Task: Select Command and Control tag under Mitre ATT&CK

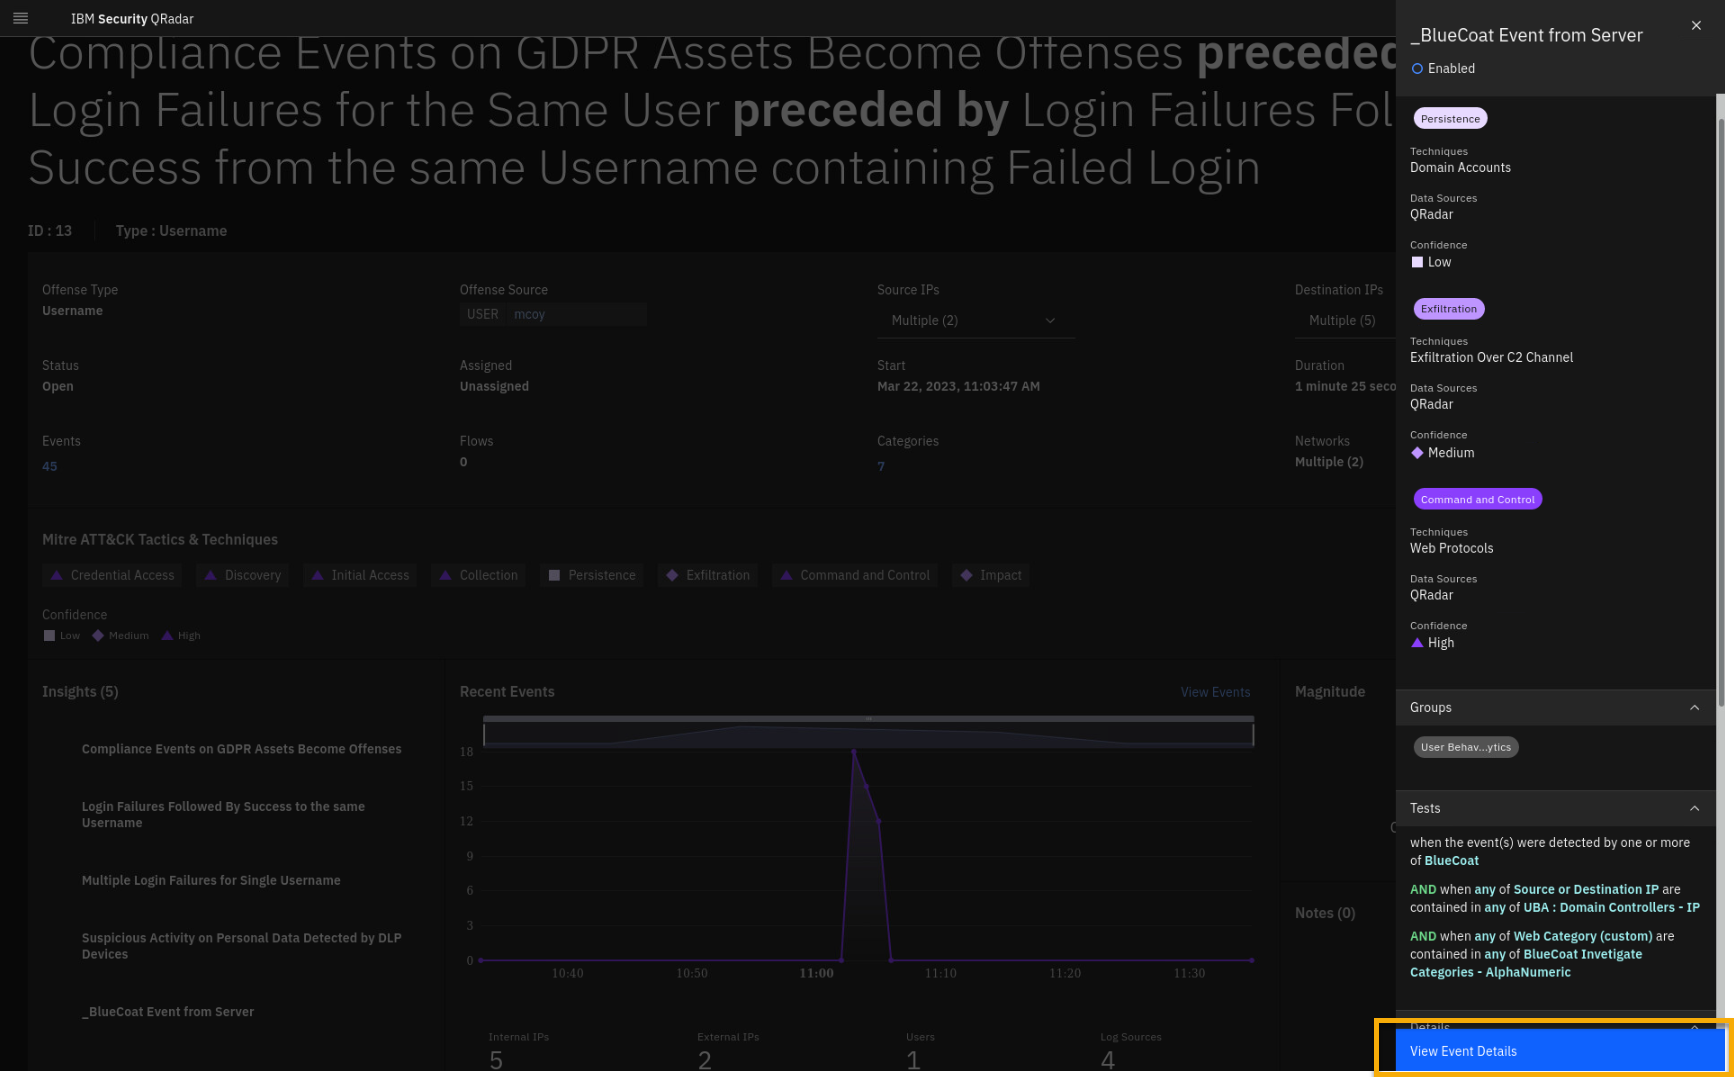Action: pos(854,575)
